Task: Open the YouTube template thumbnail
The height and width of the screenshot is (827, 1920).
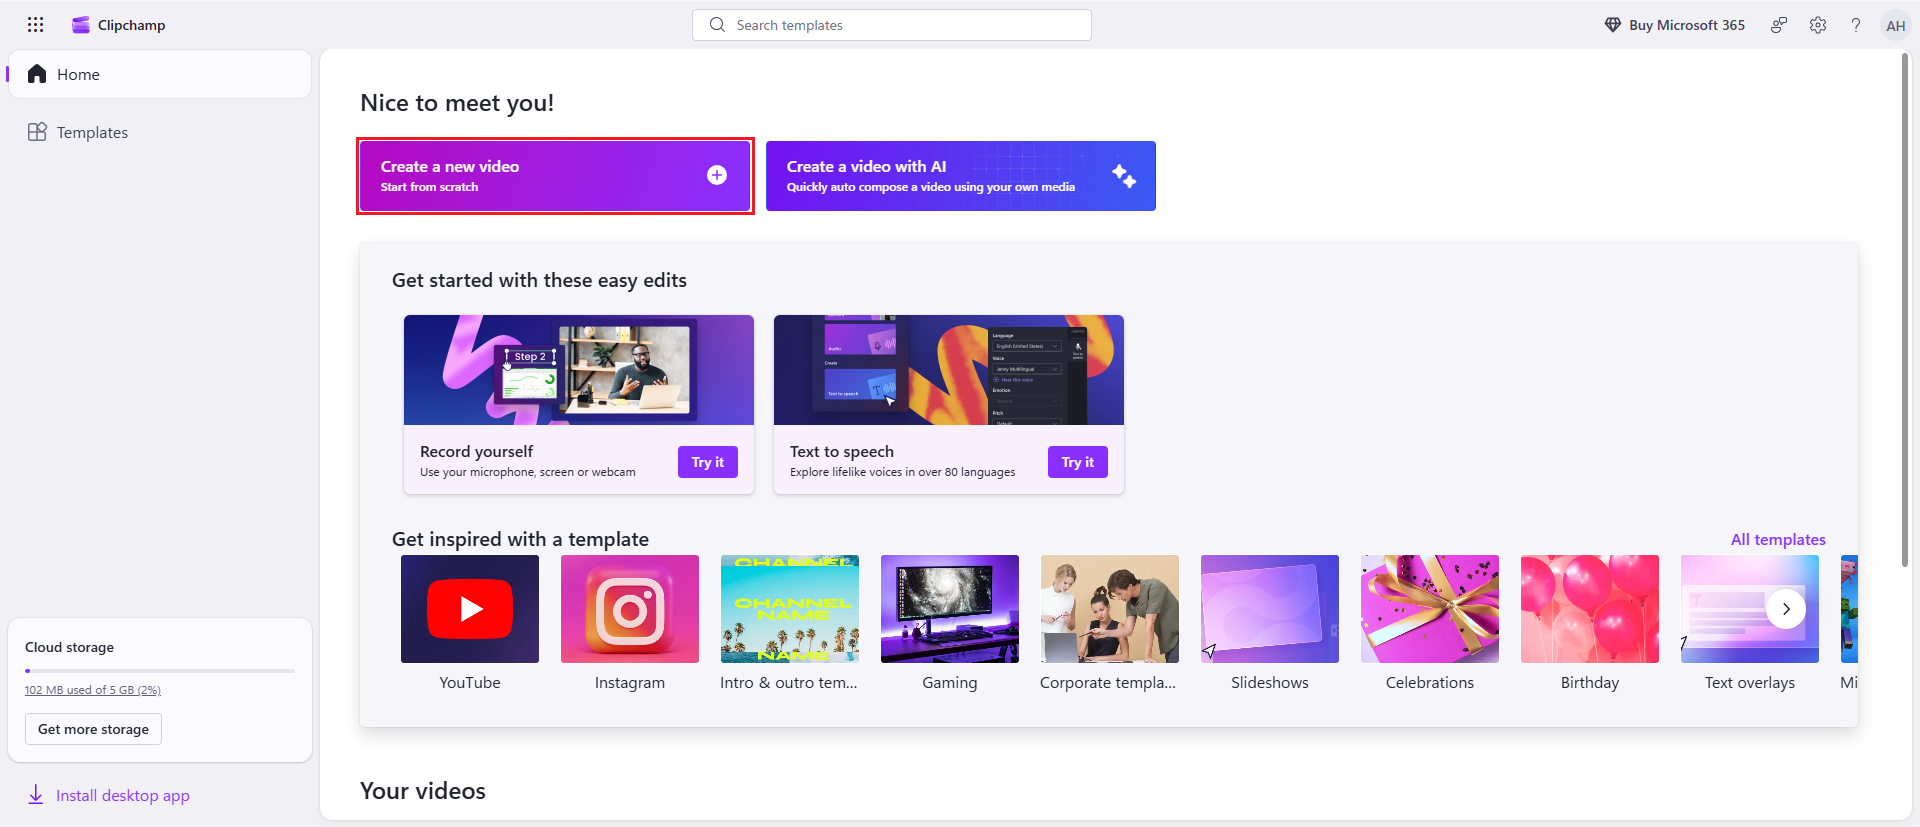Action: click(470, 609)
